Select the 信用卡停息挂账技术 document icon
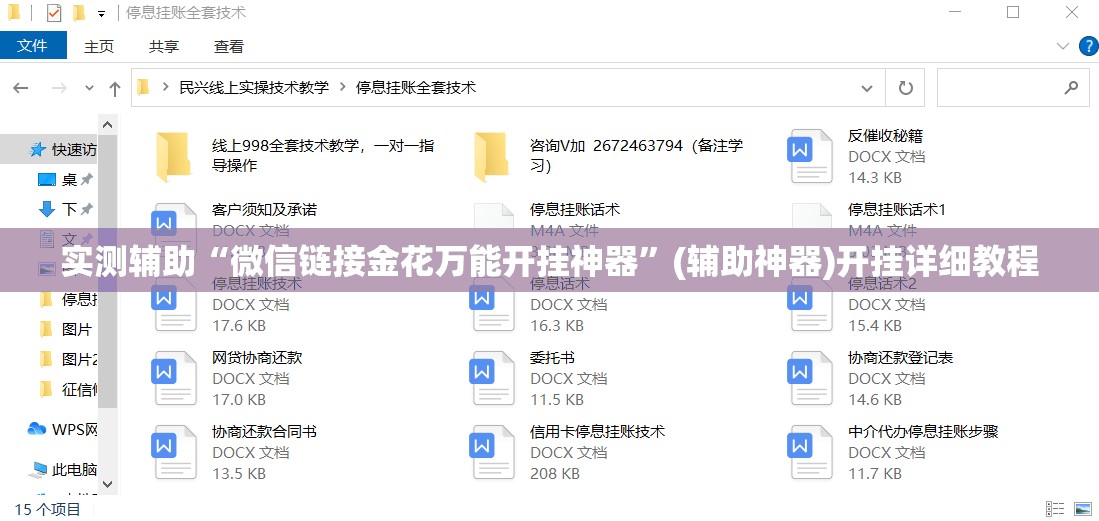The height and width of the screenshot is (521, 1099). 492,452
